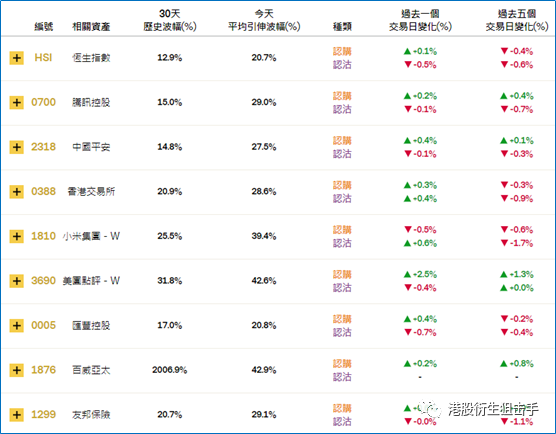Click the 2006.9% historical volatility value

170,370
